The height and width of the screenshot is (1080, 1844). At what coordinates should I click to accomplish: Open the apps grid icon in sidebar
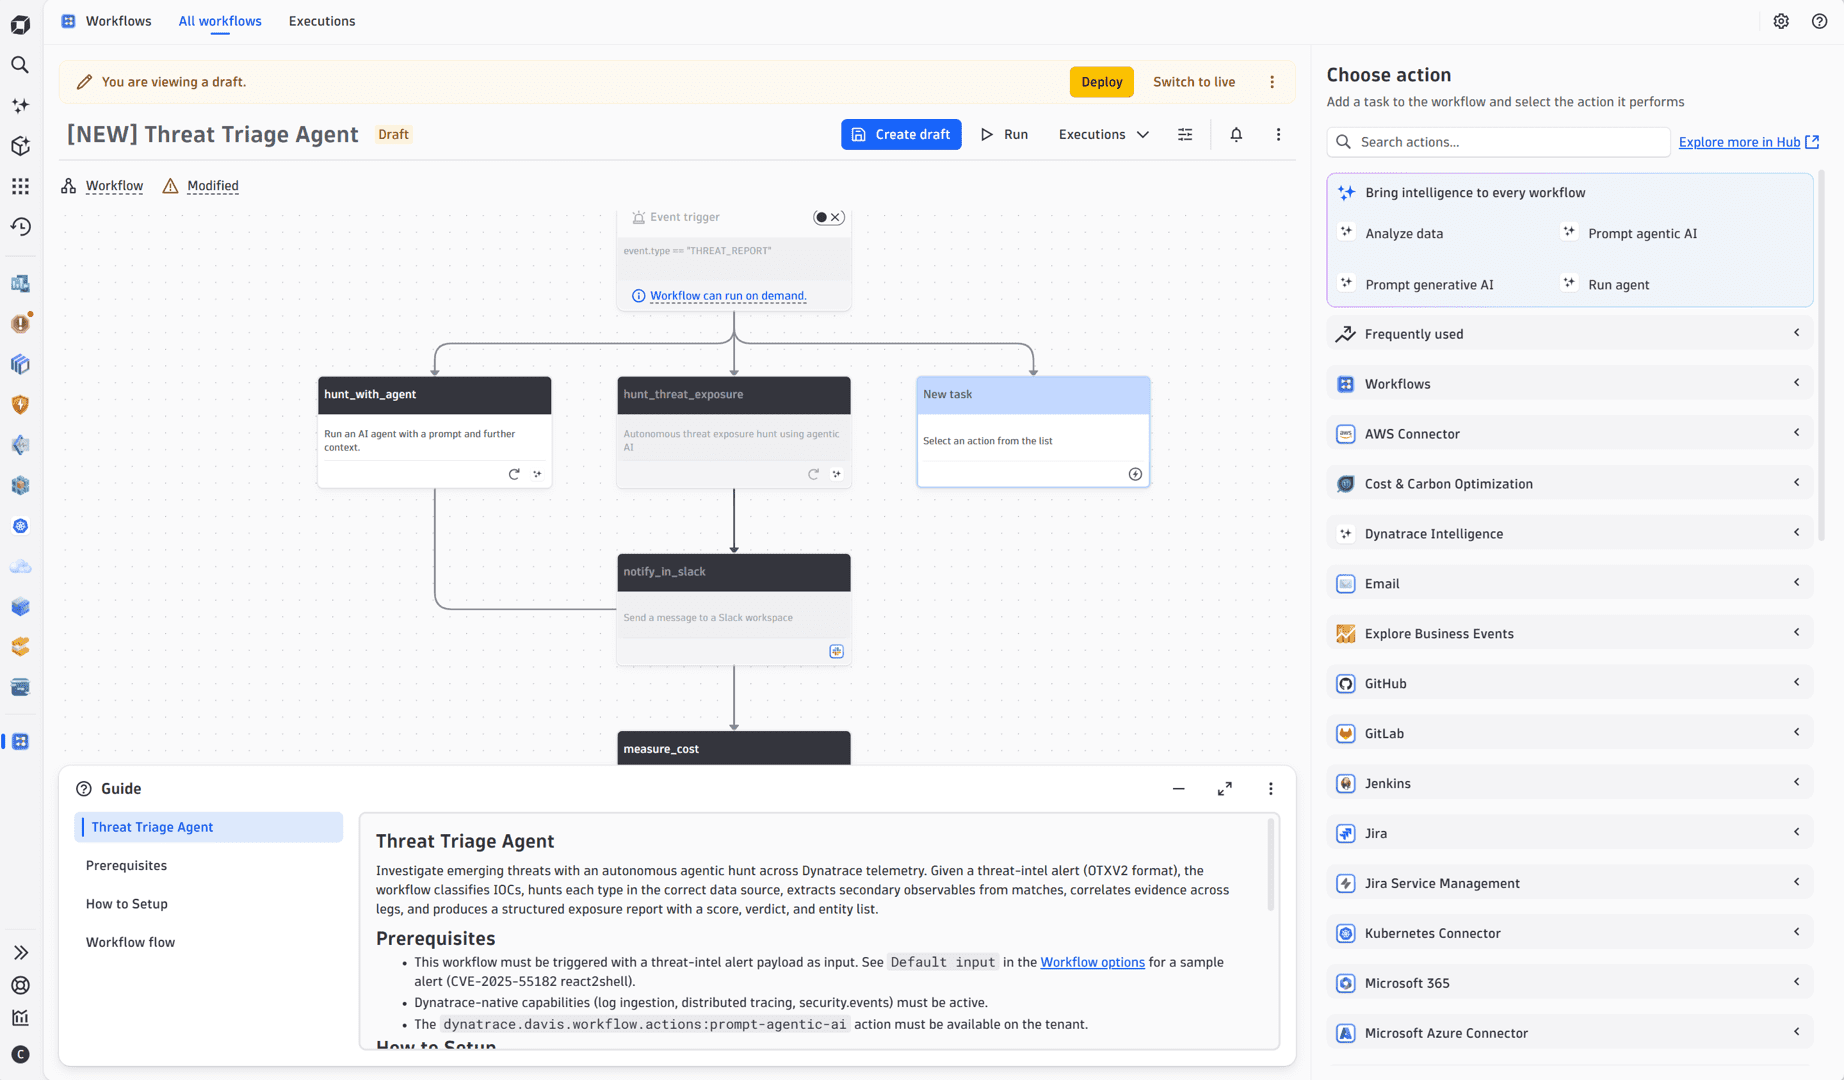coord(20,186)
